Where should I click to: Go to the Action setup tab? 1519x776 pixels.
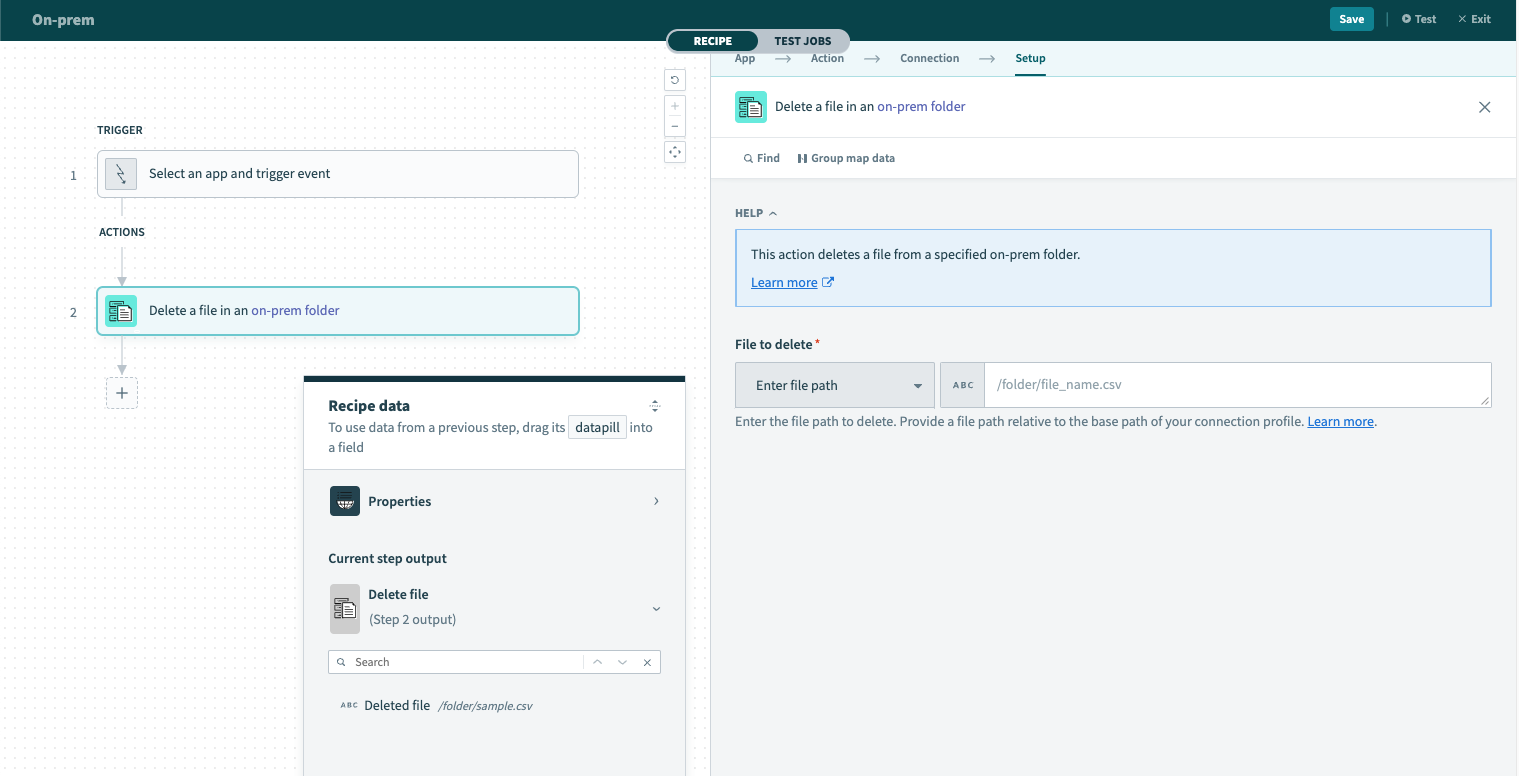pos(827,58)
